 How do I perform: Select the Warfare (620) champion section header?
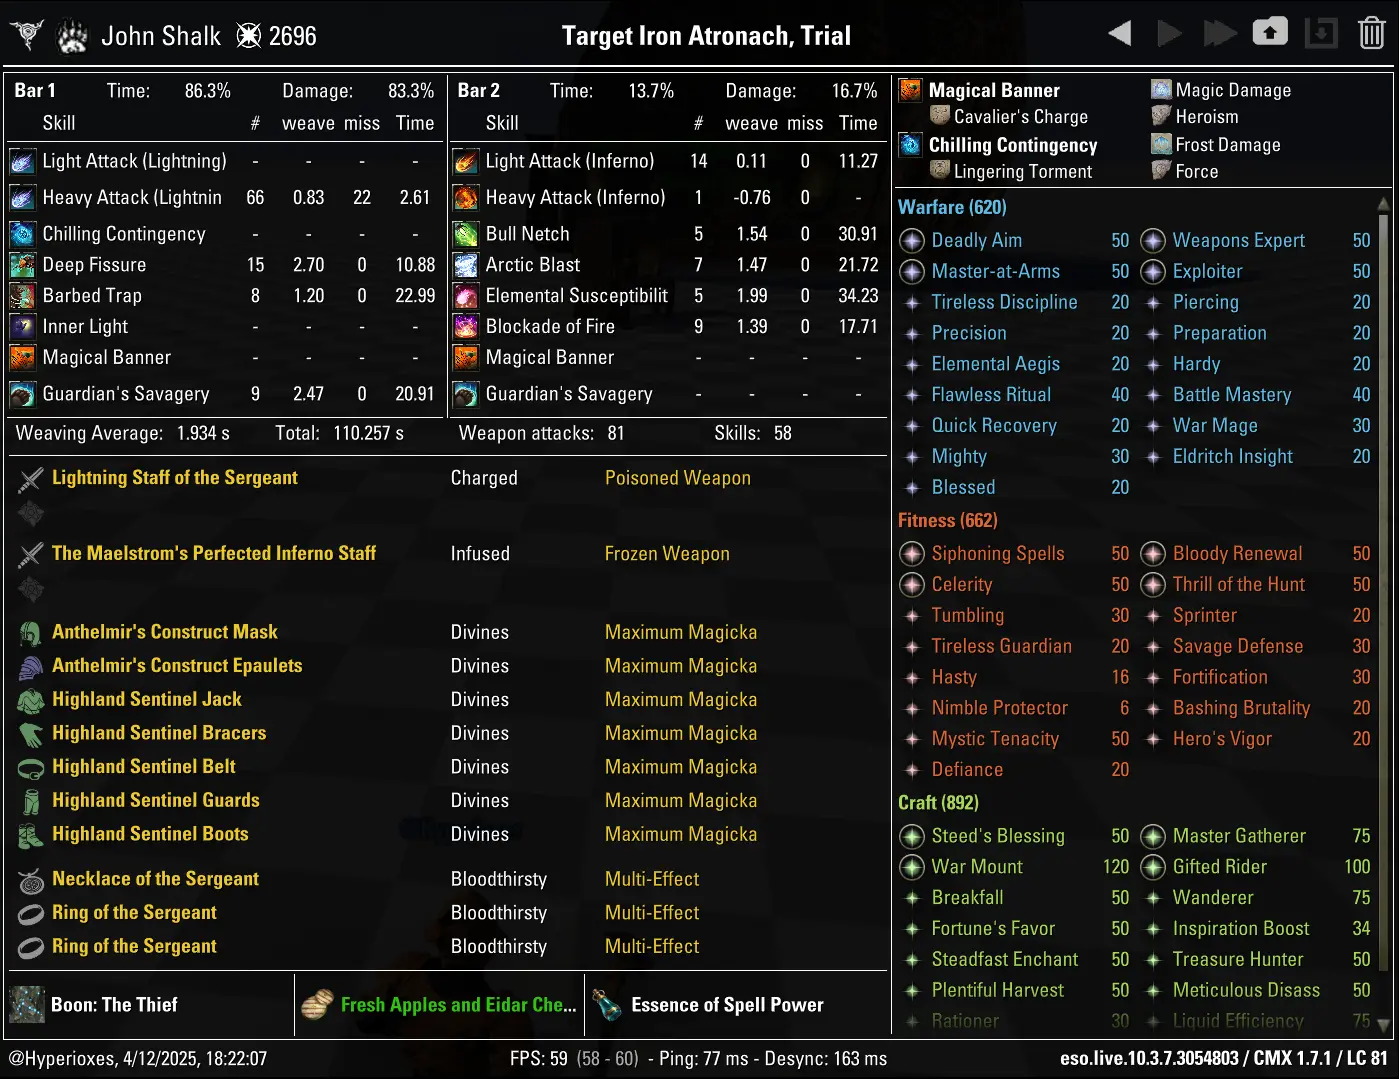pyautogui.click(x=952, y=207)
